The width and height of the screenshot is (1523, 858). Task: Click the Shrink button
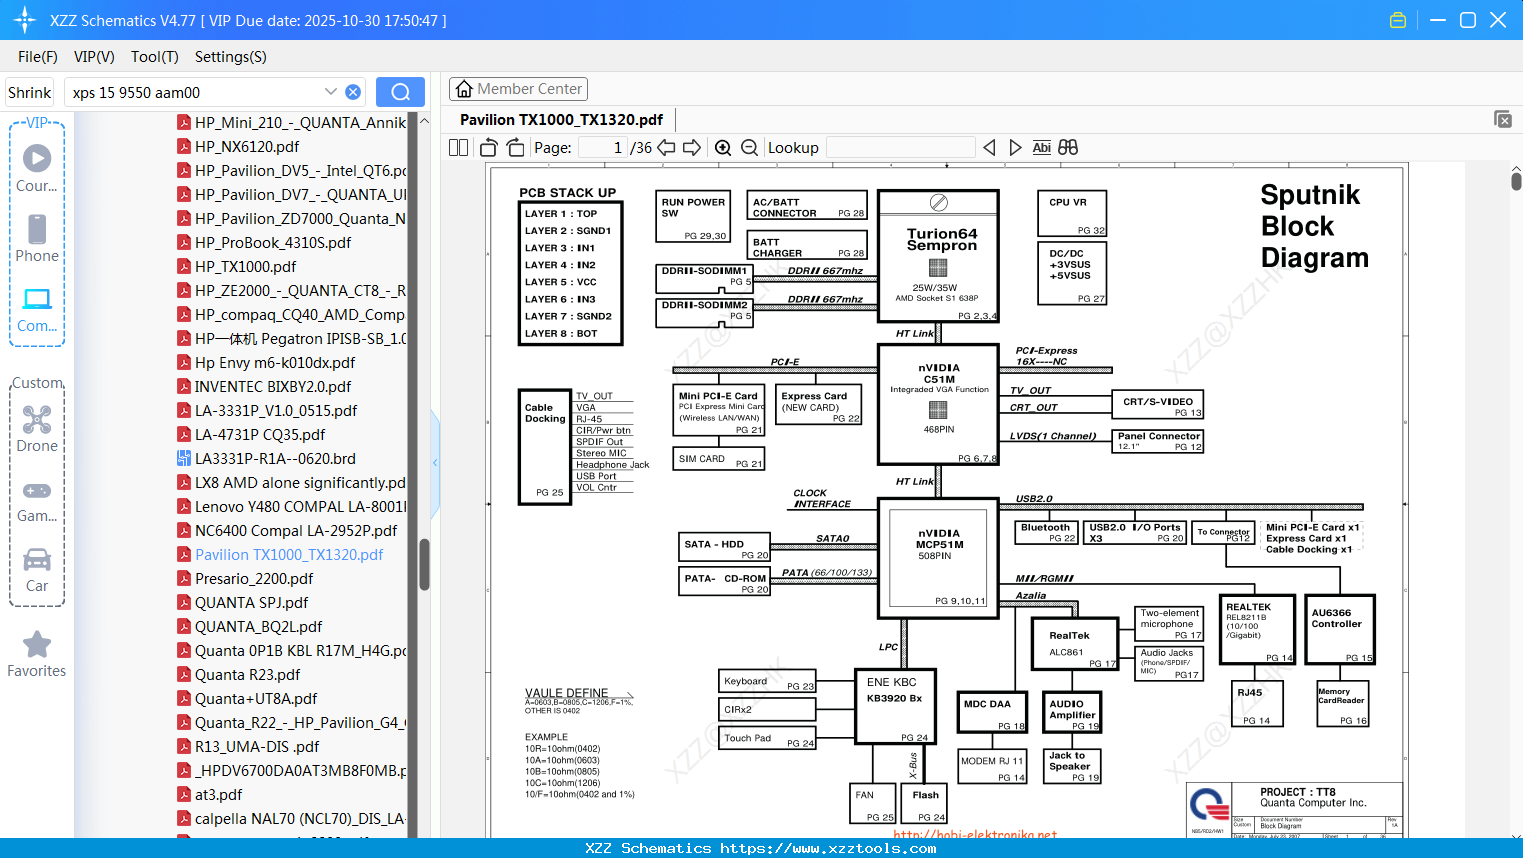30,92
